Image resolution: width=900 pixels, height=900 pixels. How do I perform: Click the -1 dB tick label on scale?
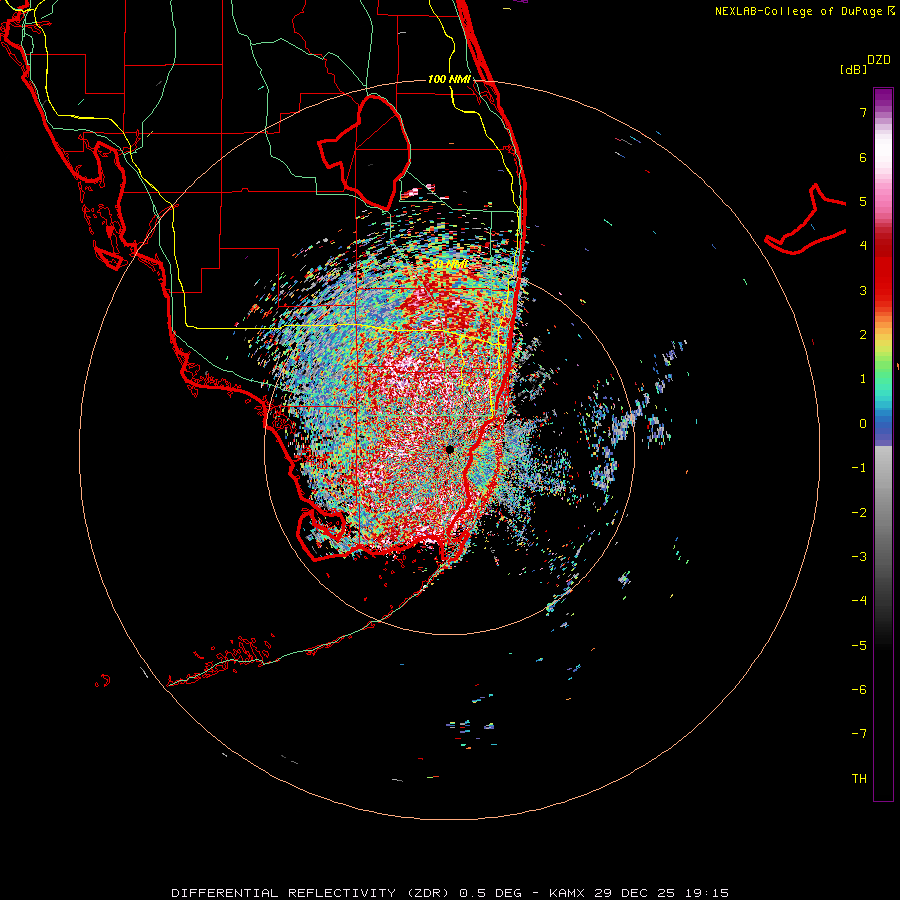pos(859,468)
